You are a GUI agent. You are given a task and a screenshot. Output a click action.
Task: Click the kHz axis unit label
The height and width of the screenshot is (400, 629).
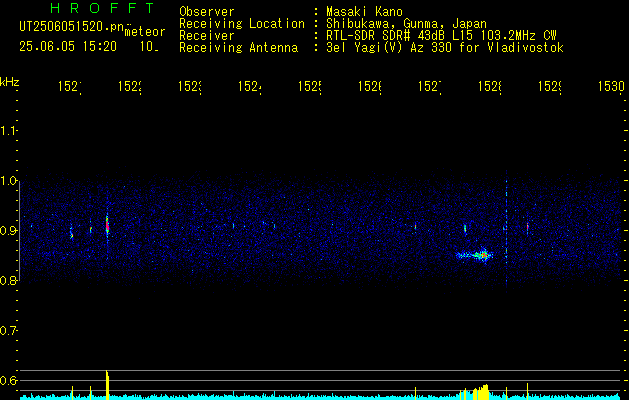pos(10,82)
